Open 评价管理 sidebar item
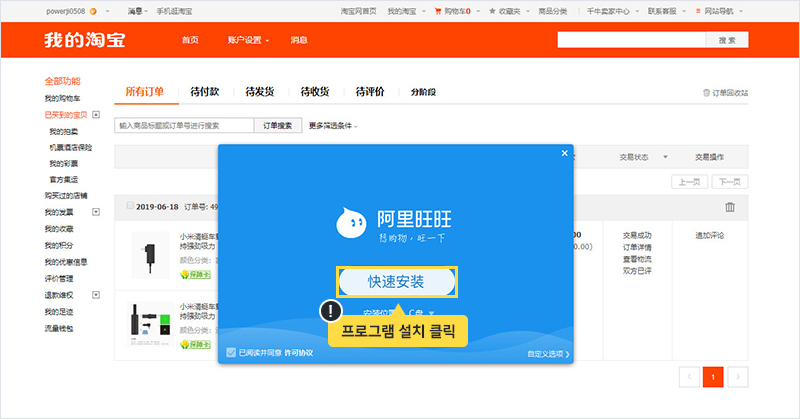Screen dimensions: 800x419 59,279
